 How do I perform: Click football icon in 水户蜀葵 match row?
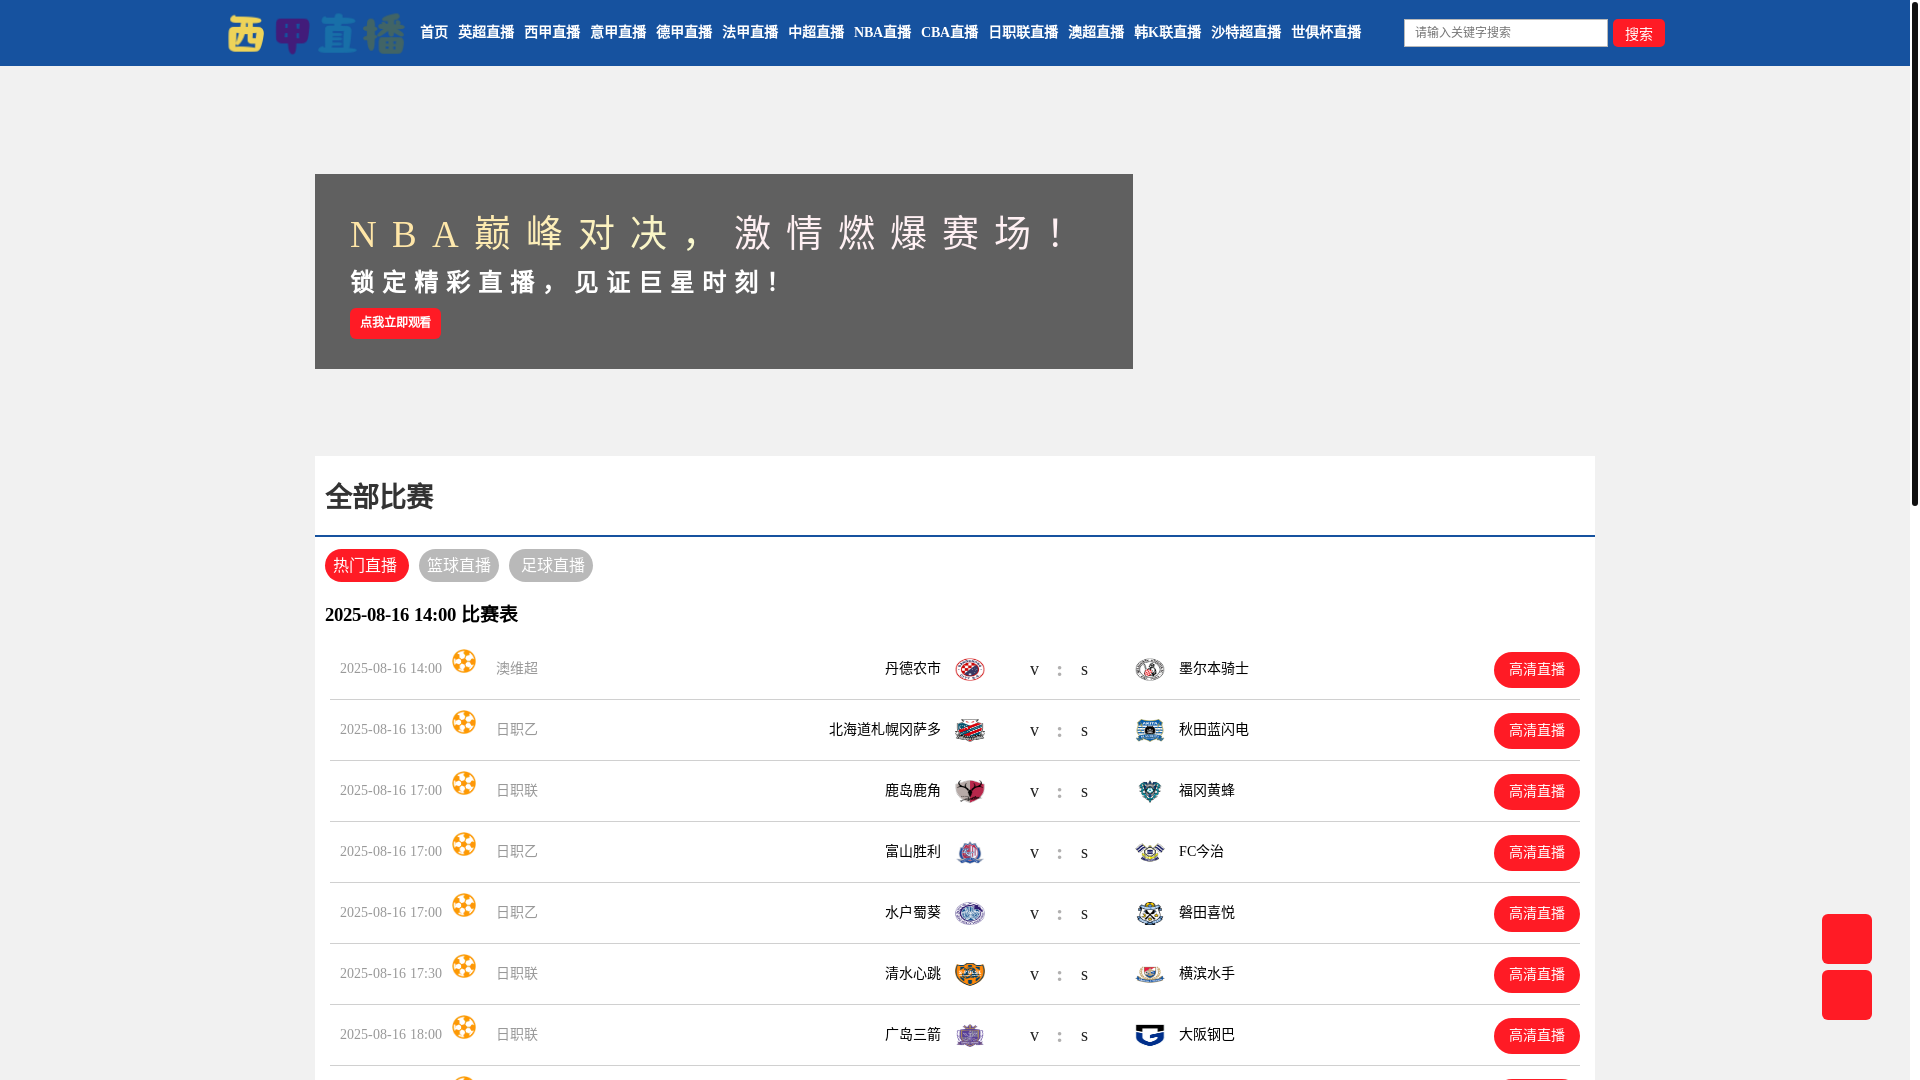[464, 905]
